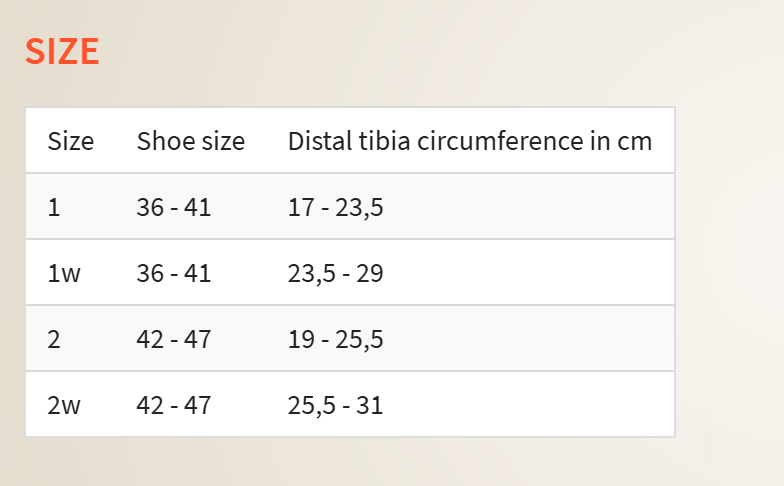Screen dimensions: 784x486
Task: Select shoe size 36 - 41 in 1w row
Action: point(174,273)
